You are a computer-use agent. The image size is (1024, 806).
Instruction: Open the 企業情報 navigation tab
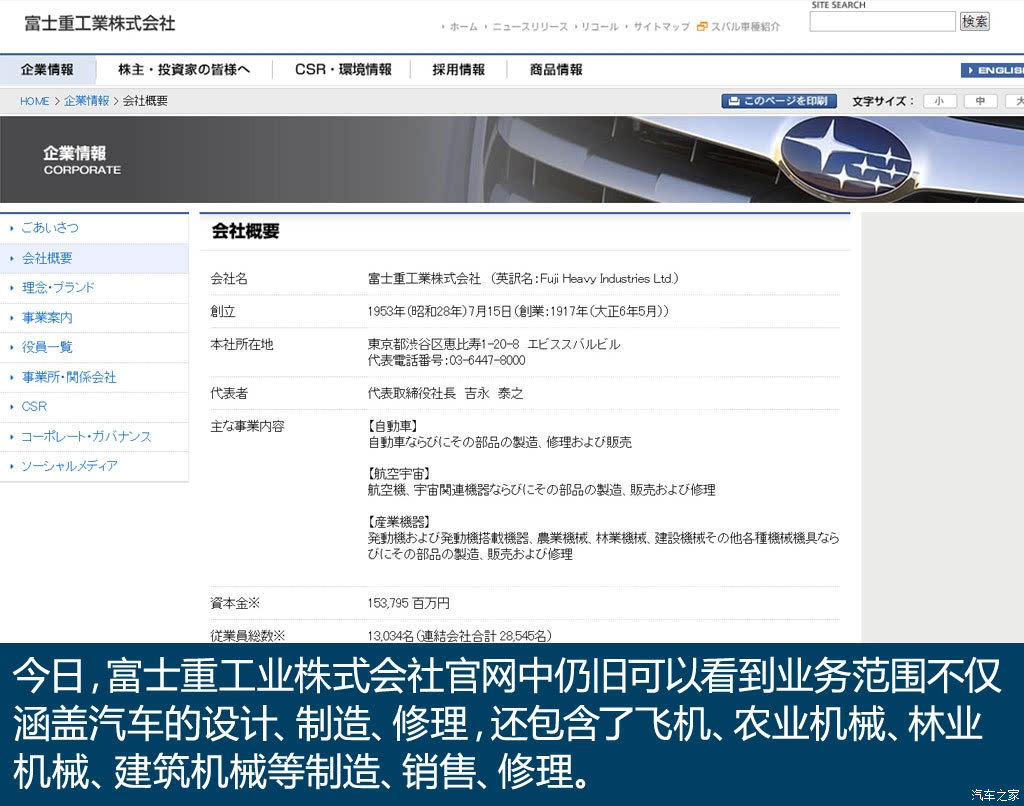[x=48, y=70]
